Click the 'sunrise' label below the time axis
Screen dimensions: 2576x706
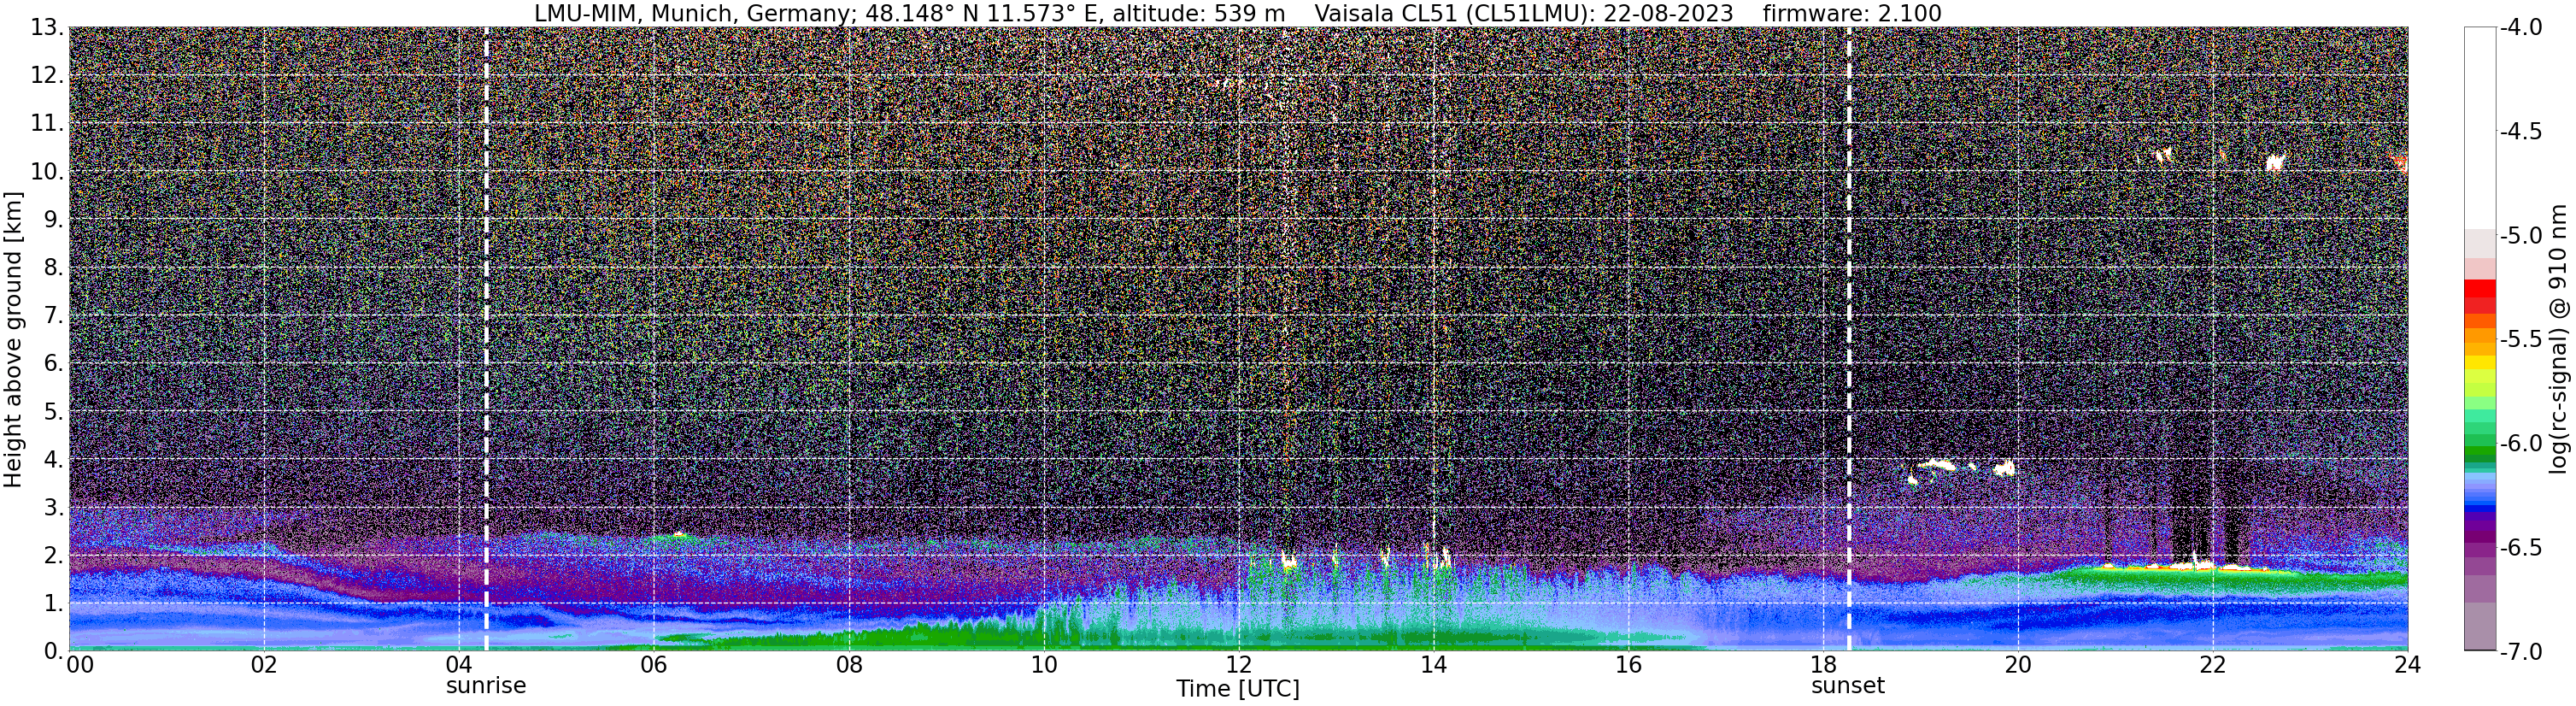[486, 686]
